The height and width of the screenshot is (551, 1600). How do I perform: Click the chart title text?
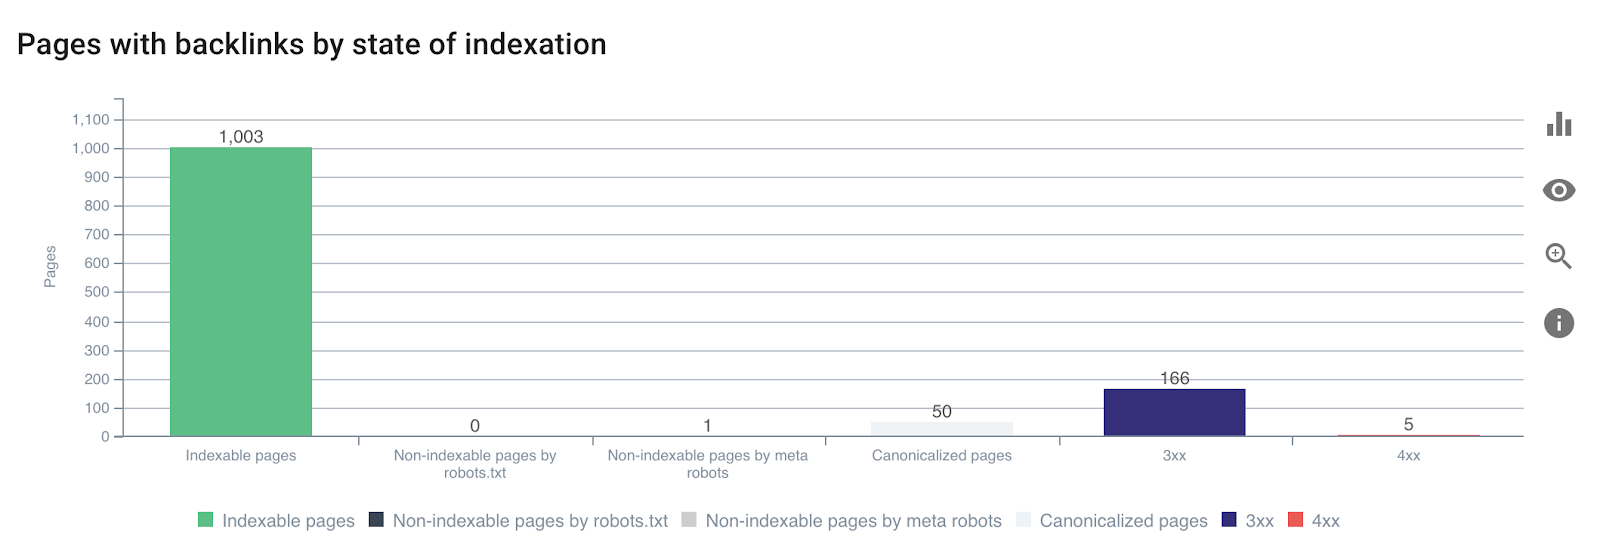point(312,45)
